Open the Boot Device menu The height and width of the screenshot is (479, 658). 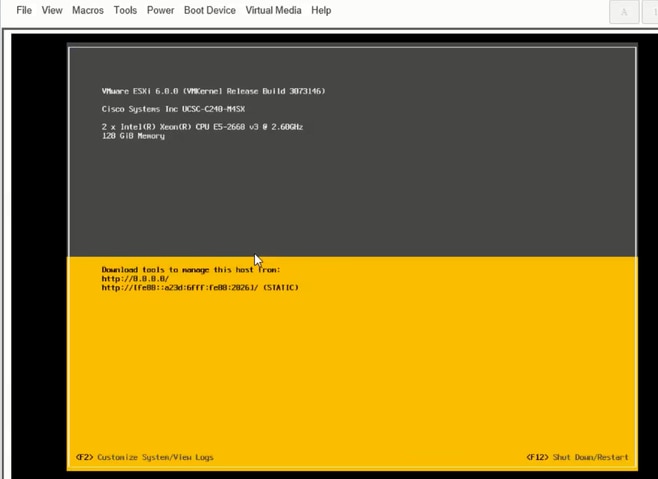coord(209,10)
